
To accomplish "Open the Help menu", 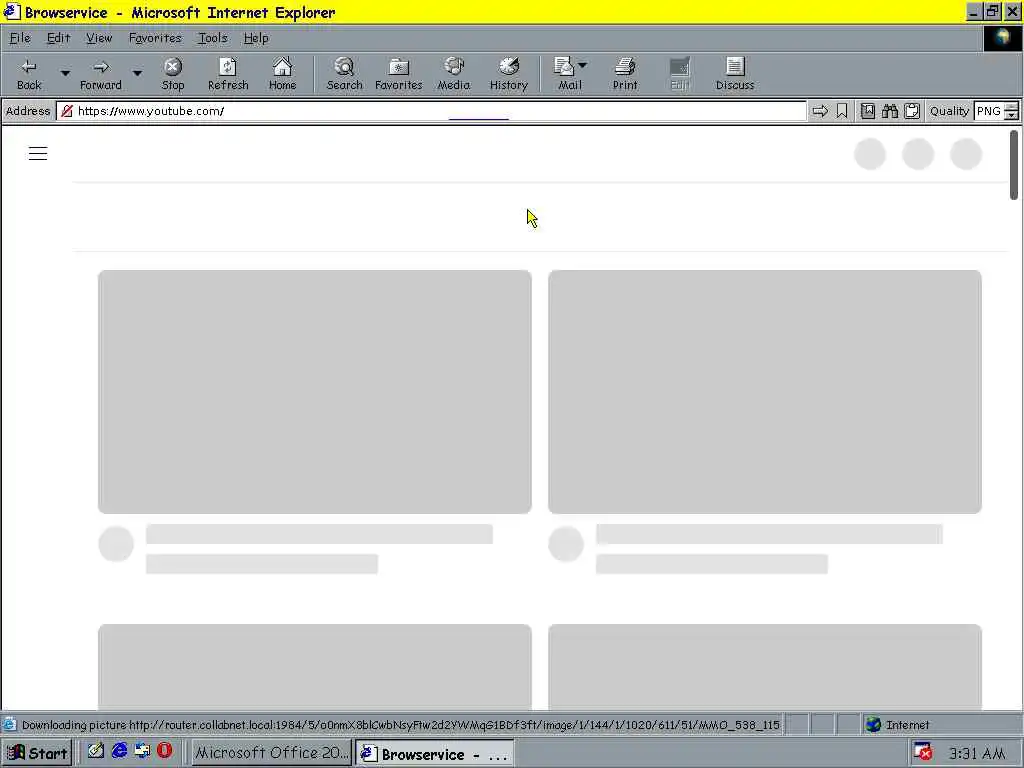I will [255, 39].
